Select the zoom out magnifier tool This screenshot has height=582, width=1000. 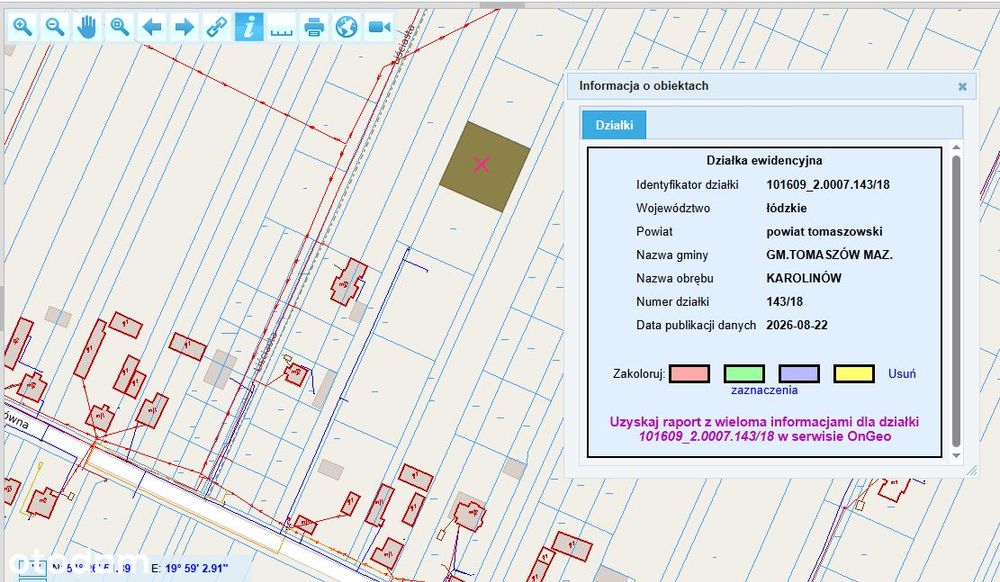click(55, 27)
